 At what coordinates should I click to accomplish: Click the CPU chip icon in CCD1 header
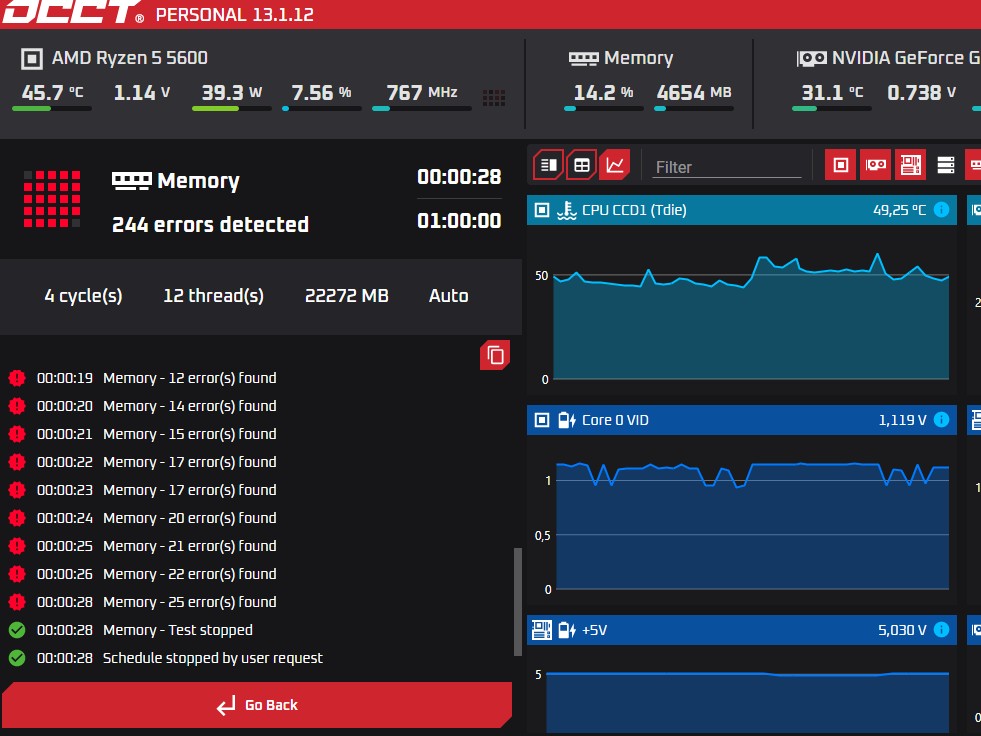(542, 210)
